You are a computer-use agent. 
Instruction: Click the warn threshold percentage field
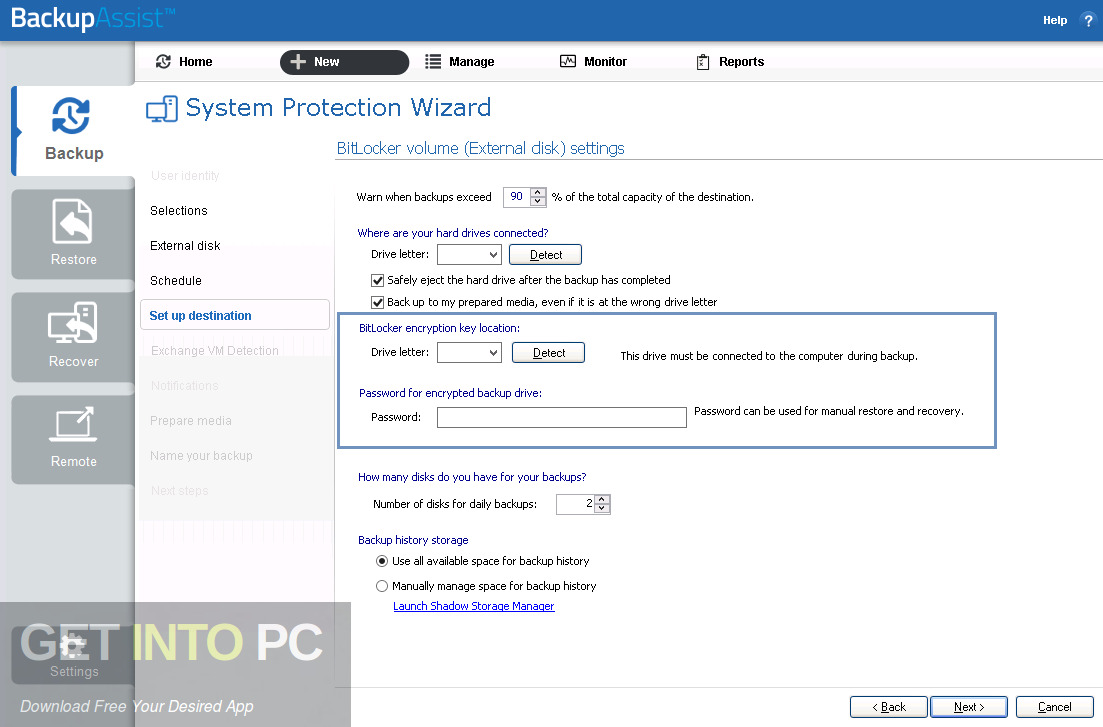tap(517, 197)
